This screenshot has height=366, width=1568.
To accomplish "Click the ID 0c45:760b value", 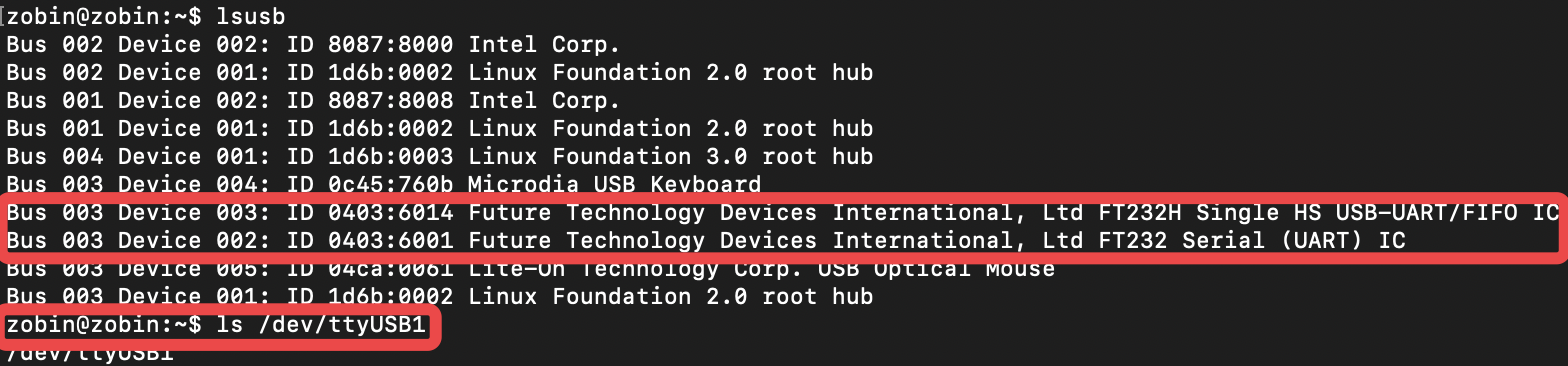I will [370, 184].
